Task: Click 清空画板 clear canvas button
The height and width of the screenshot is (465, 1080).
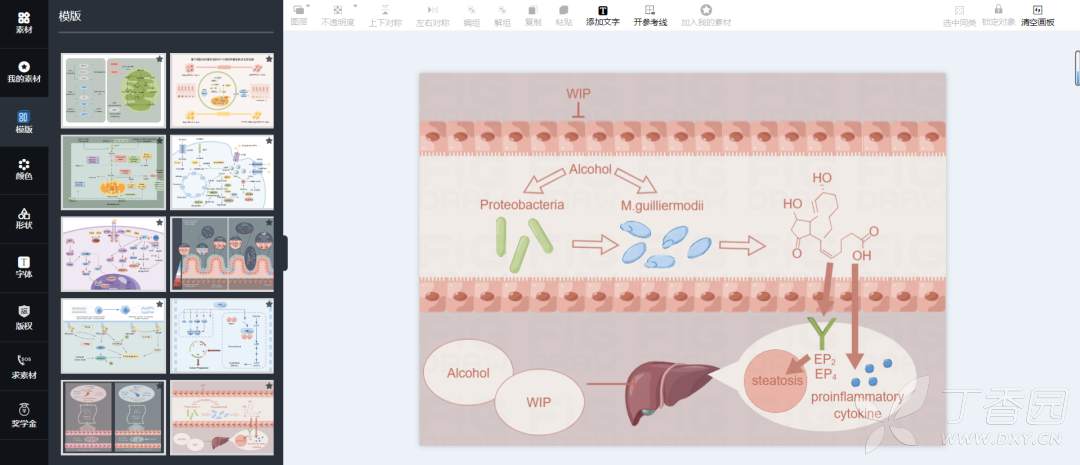Action: click(x=1037, y=15)
